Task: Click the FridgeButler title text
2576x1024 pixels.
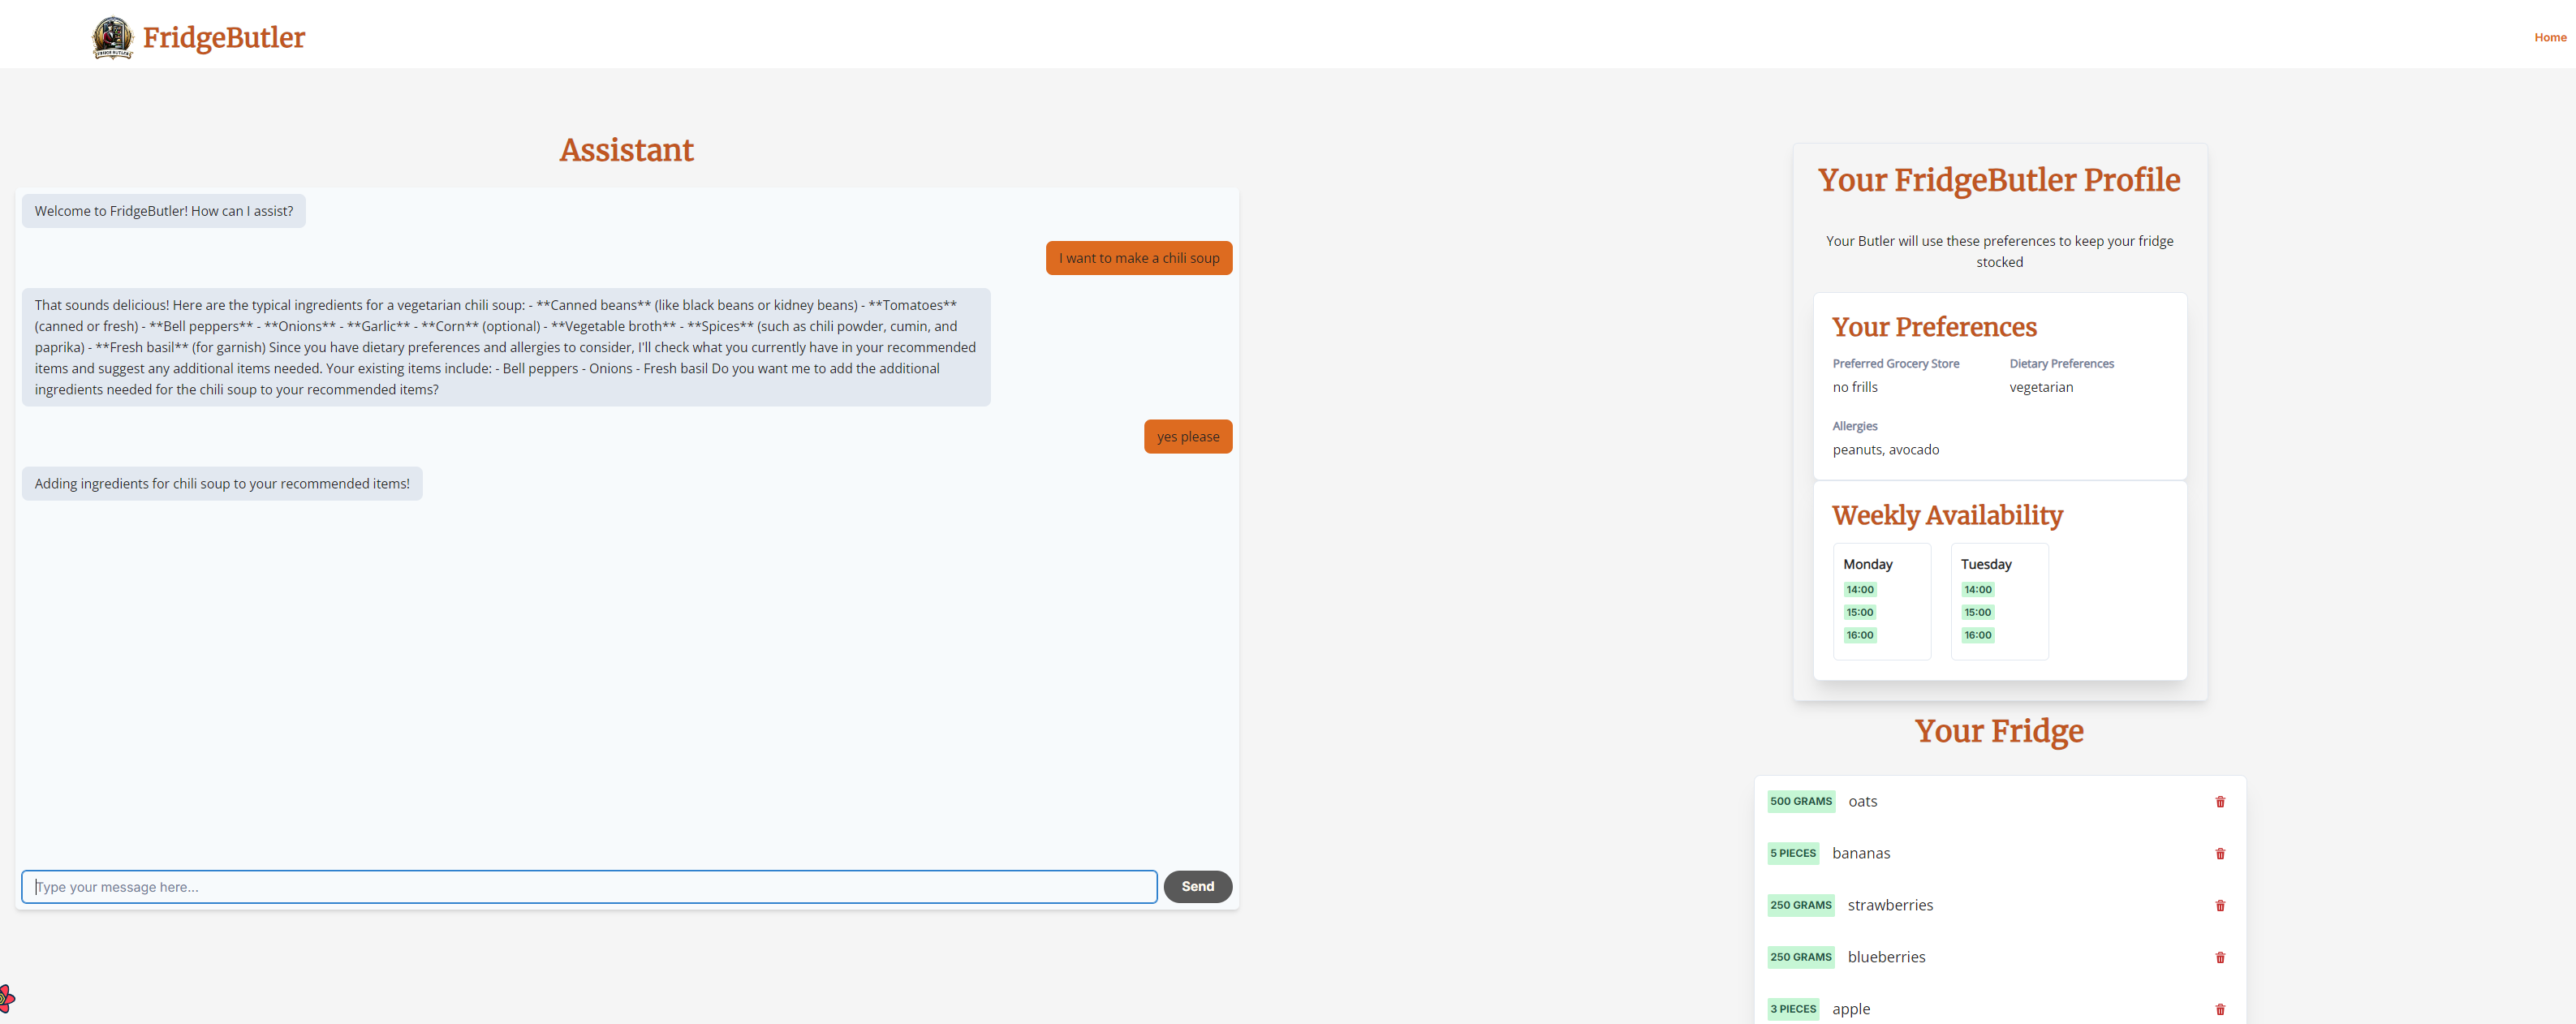Action: 223,38
